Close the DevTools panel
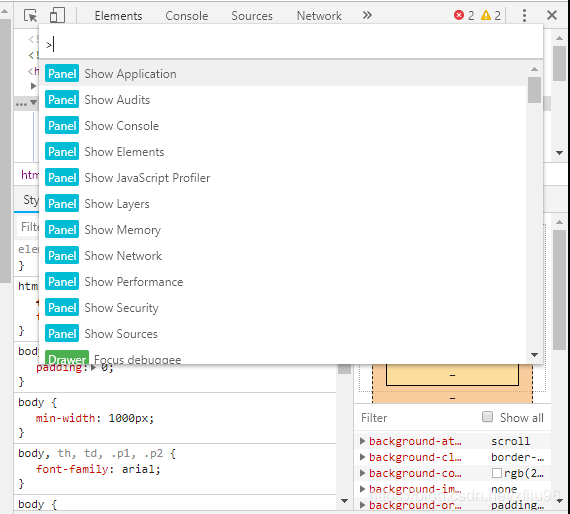This screenshot has height=514, width=570. click(x=552, y=15)
